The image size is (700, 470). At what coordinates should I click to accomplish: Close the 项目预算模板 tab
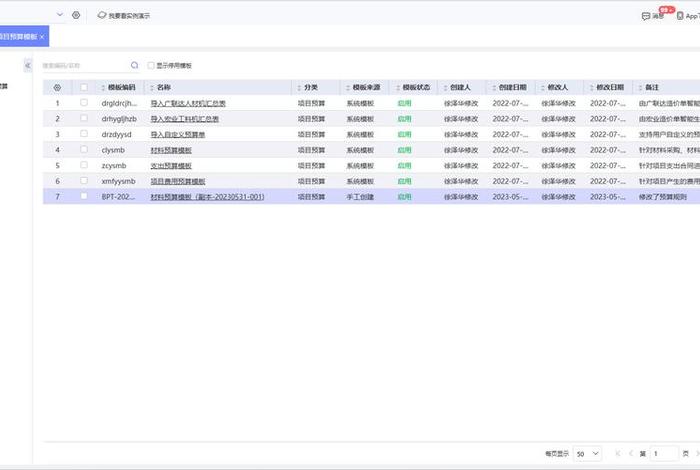pyautogui.click(x=42, y=37)
